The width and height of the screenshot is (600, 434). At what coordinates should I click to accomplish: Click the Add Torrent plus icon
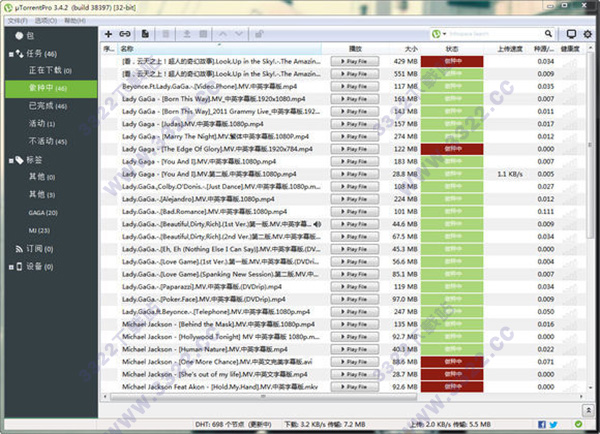click(x=108, y=34)
